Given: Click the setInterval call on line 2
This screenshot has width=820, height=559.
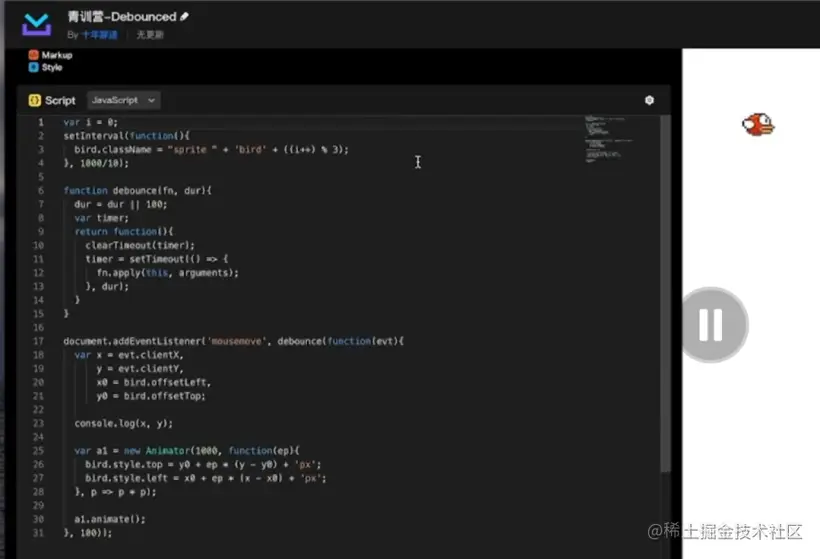Looking at the screenshot, I should pos(127,136).
